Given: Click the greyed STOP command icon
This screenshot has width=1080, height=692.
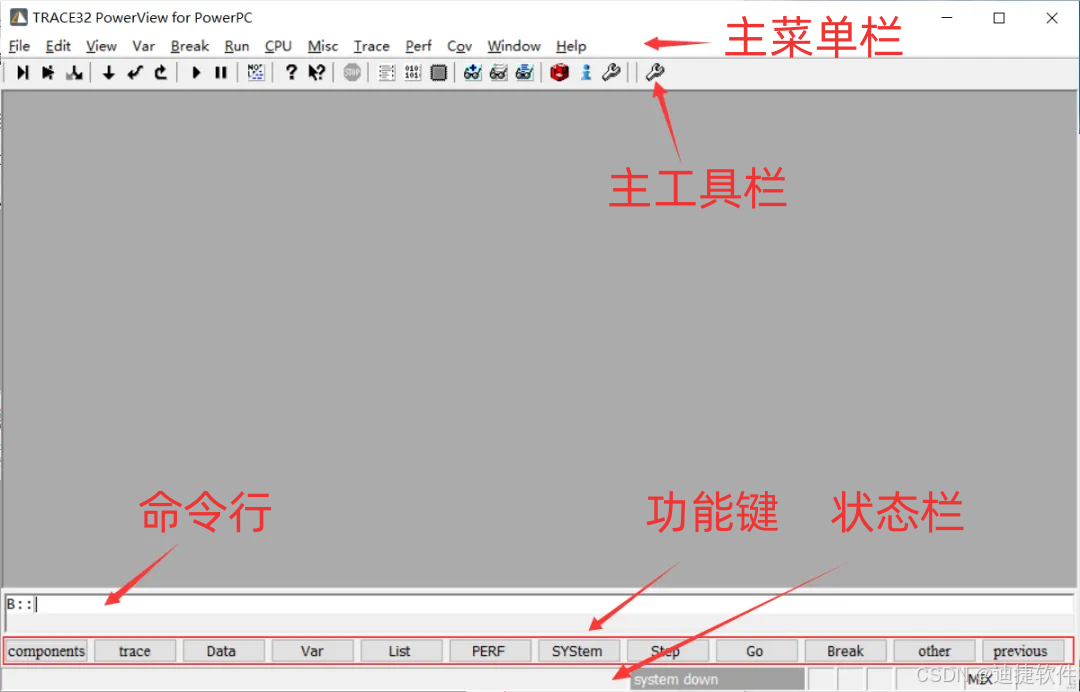Looking at the screenshot, I should coord(352,72).
